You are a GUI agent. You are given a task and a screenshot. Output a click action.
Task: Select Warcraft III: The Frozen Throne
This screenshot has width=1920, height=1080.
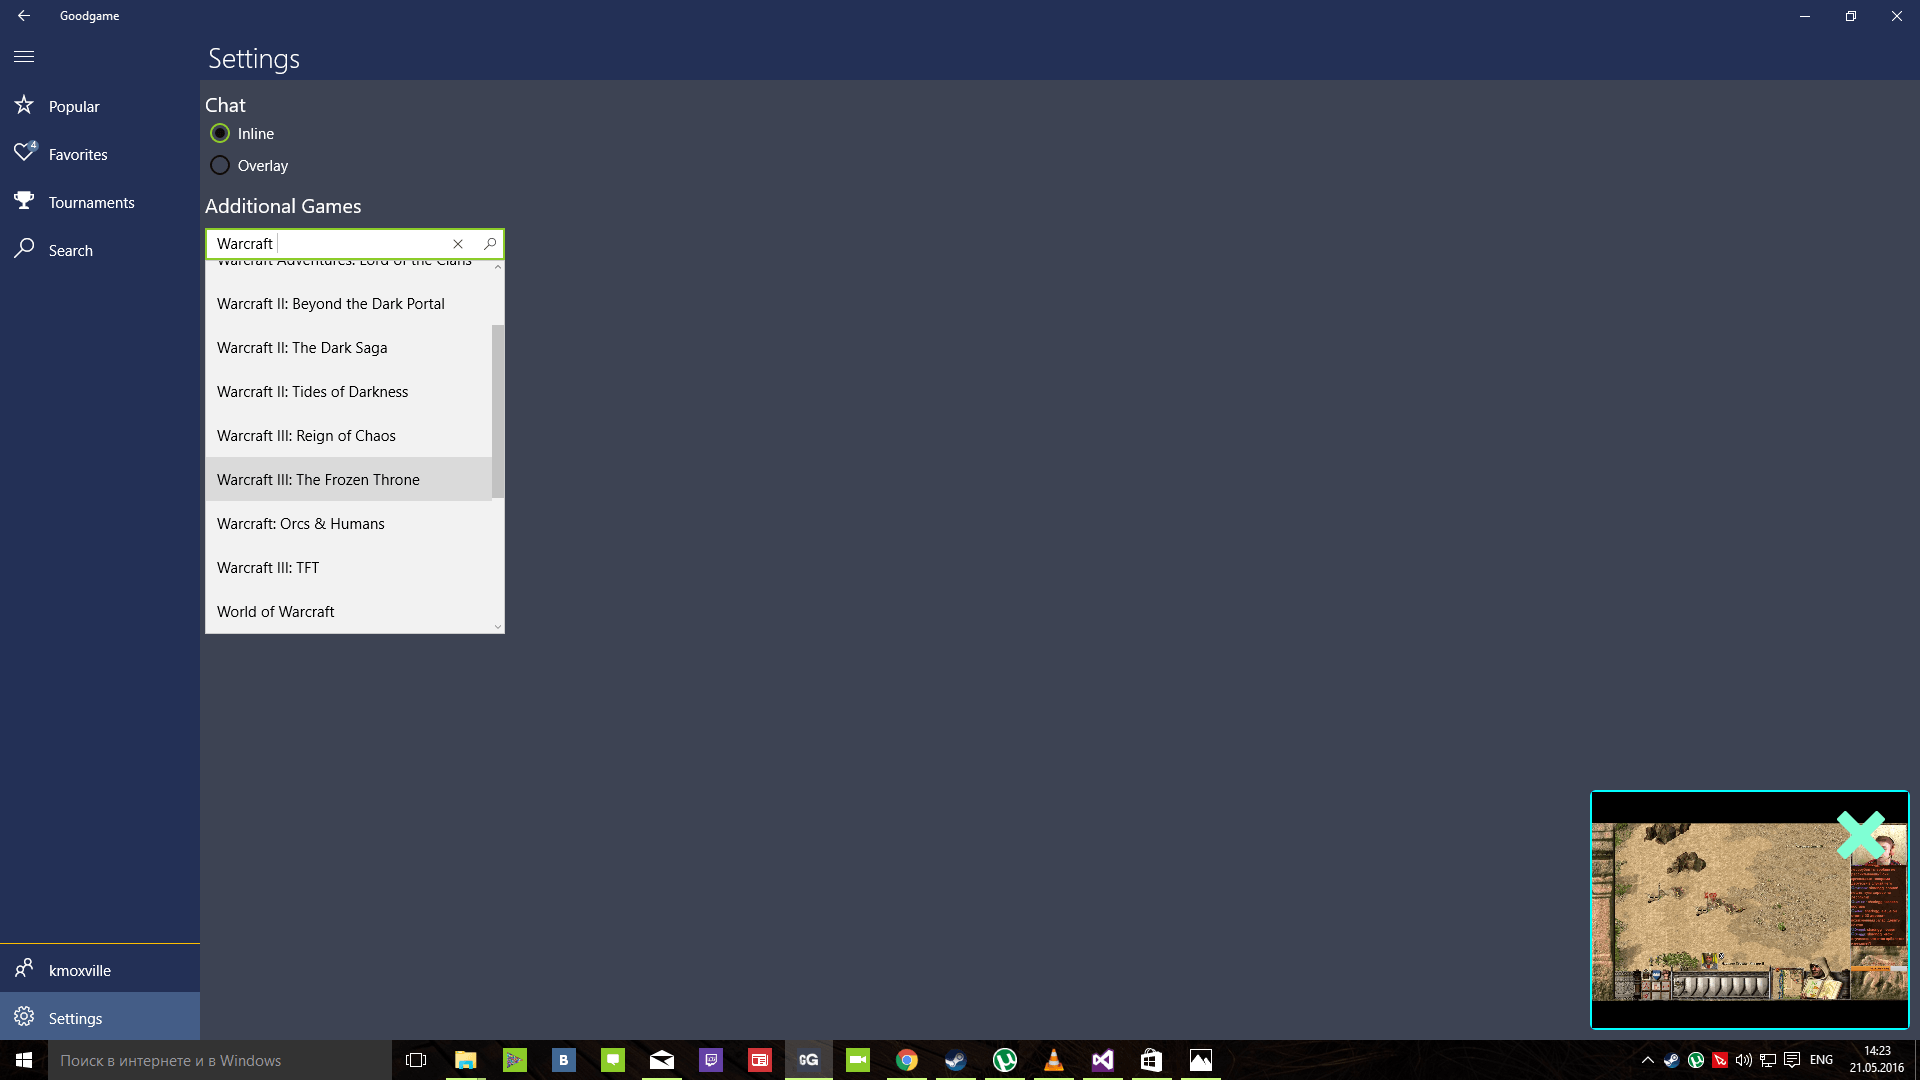point(318,479)
